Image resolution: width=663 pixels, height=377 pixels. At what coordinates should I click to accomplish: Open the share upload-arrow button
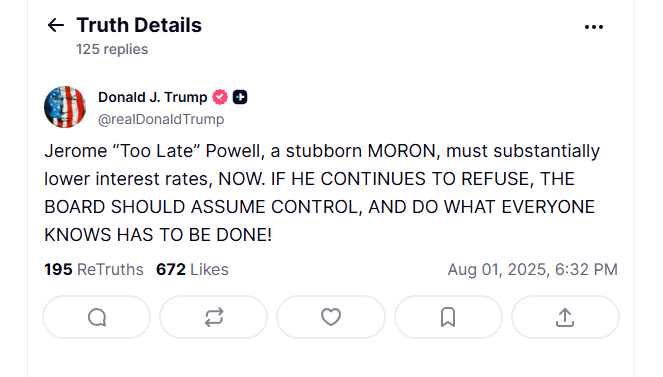(565, 317)
